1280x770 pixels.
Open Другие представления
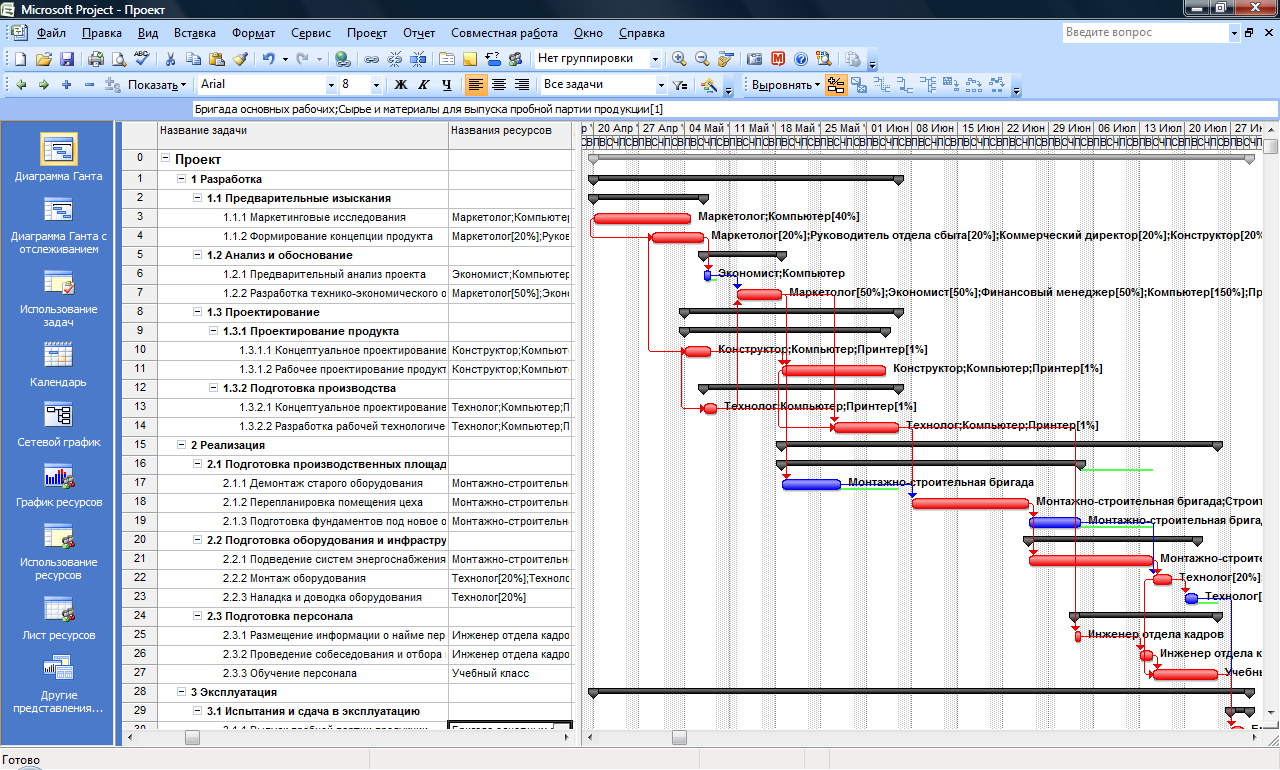(x=58, y=684)
